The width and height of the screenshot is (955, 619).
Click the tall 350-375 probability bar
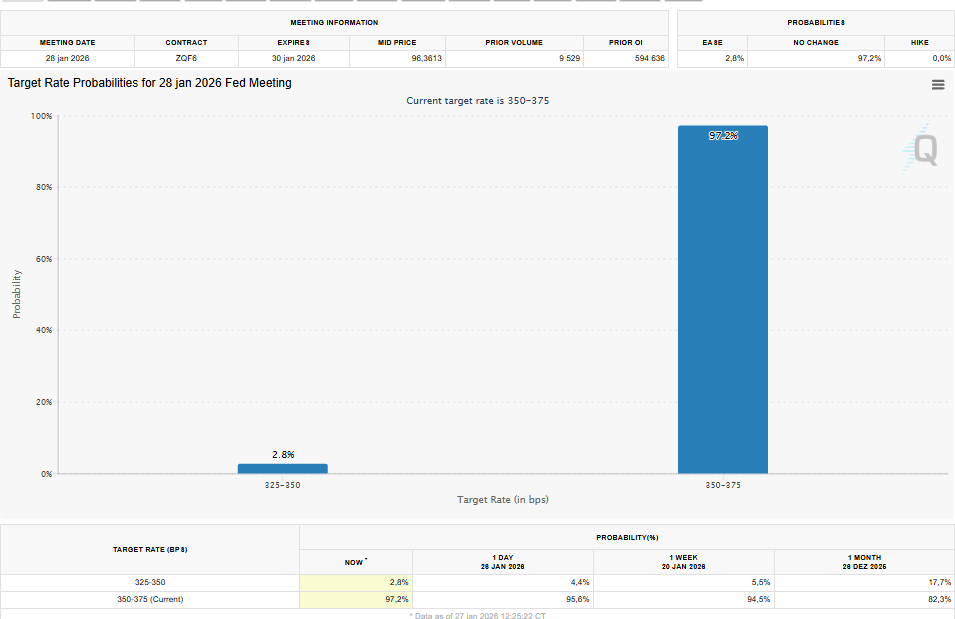pos(722,300)
